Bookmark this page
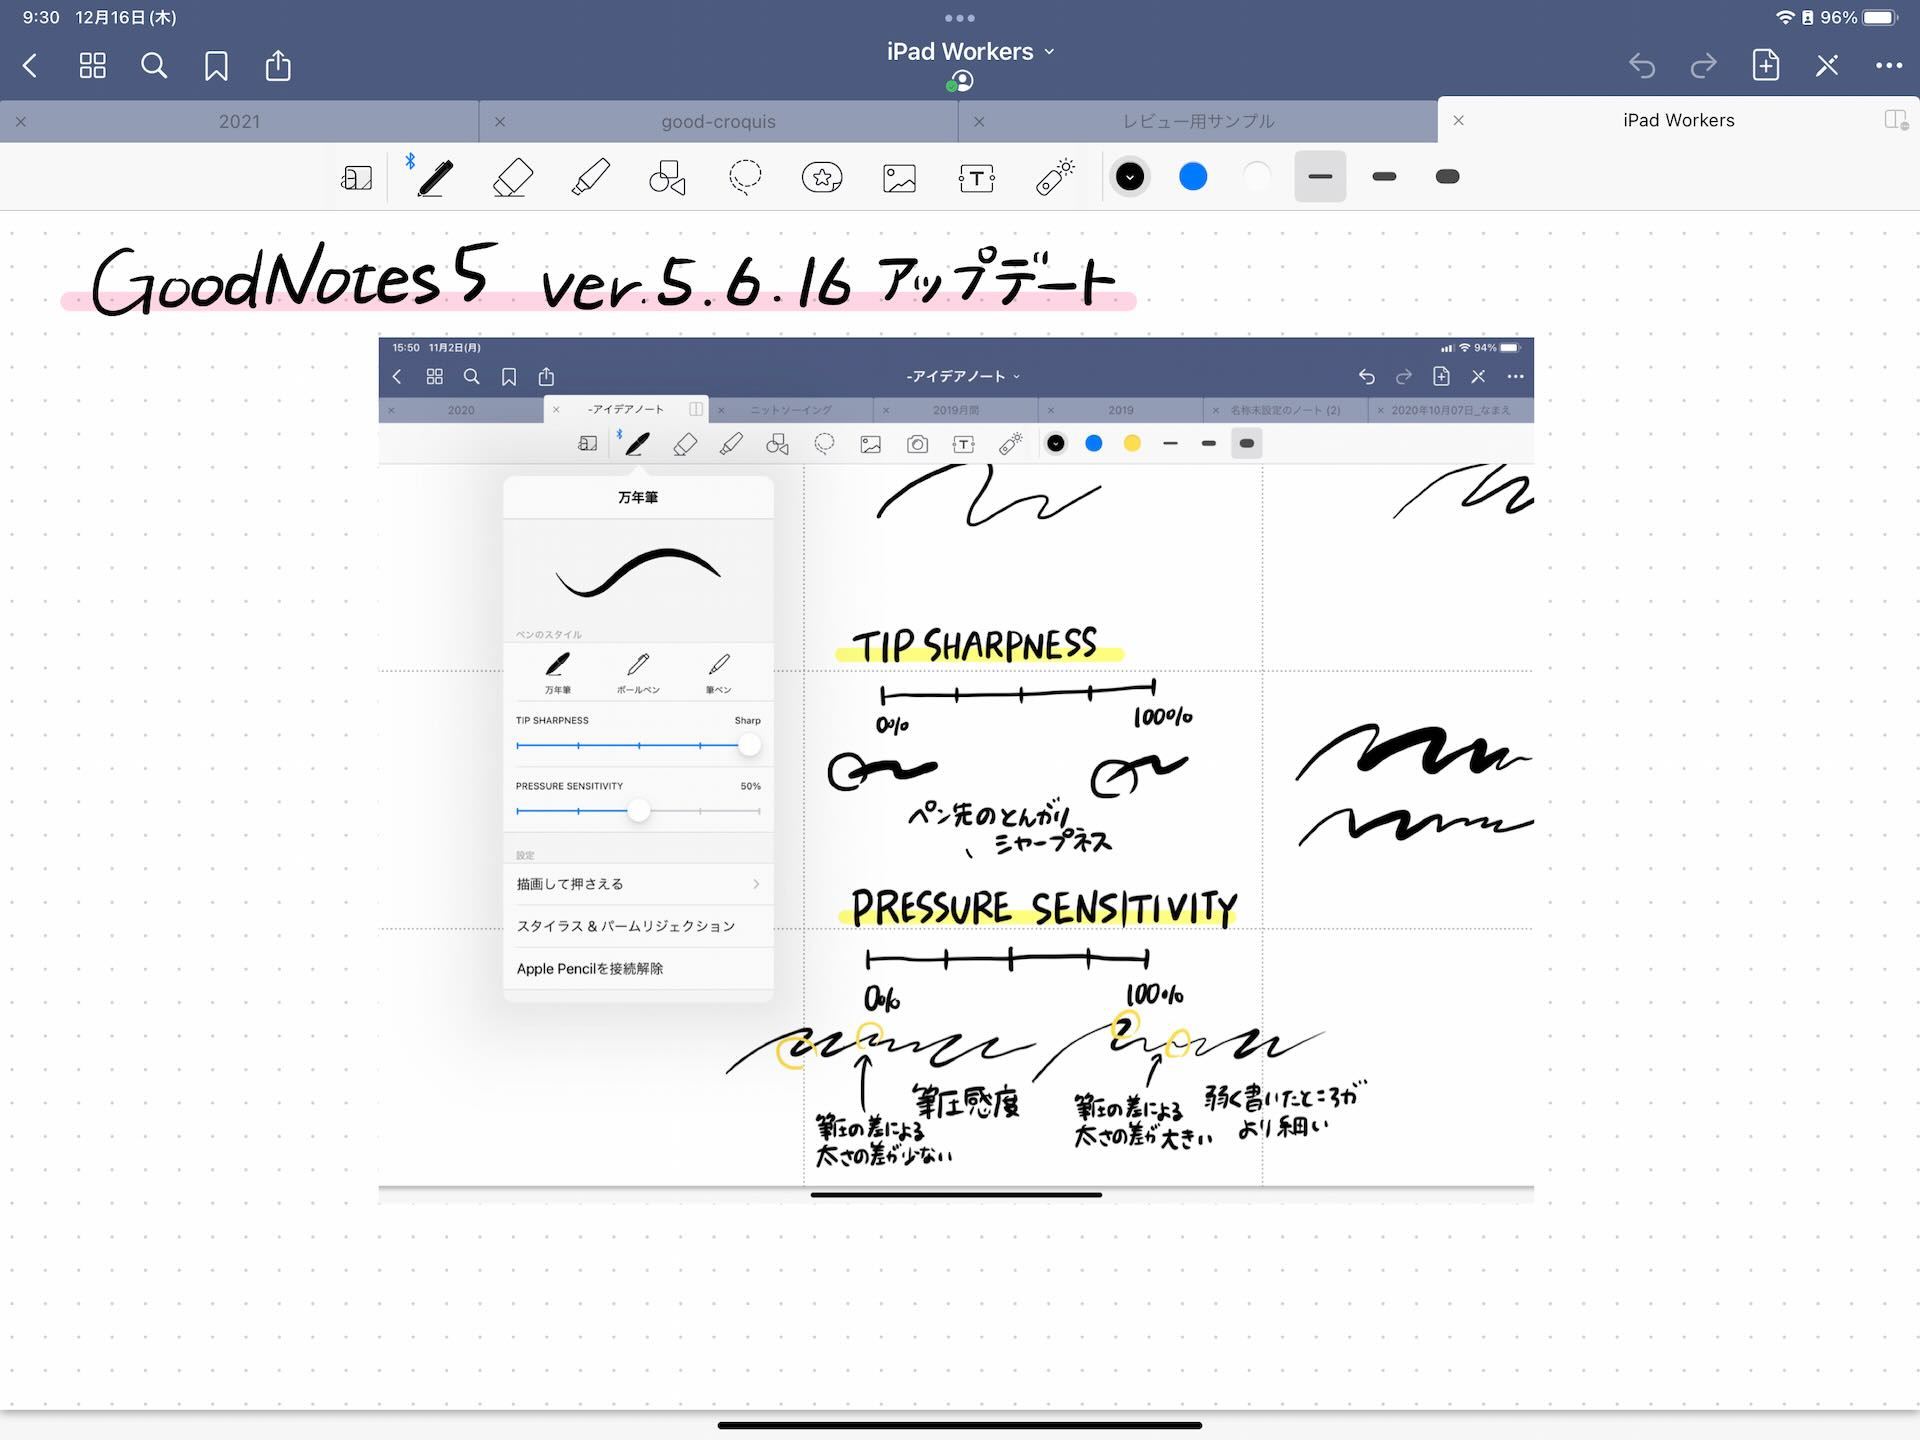Screen dimensions: 1920x1440 click(x=216, y=66)
